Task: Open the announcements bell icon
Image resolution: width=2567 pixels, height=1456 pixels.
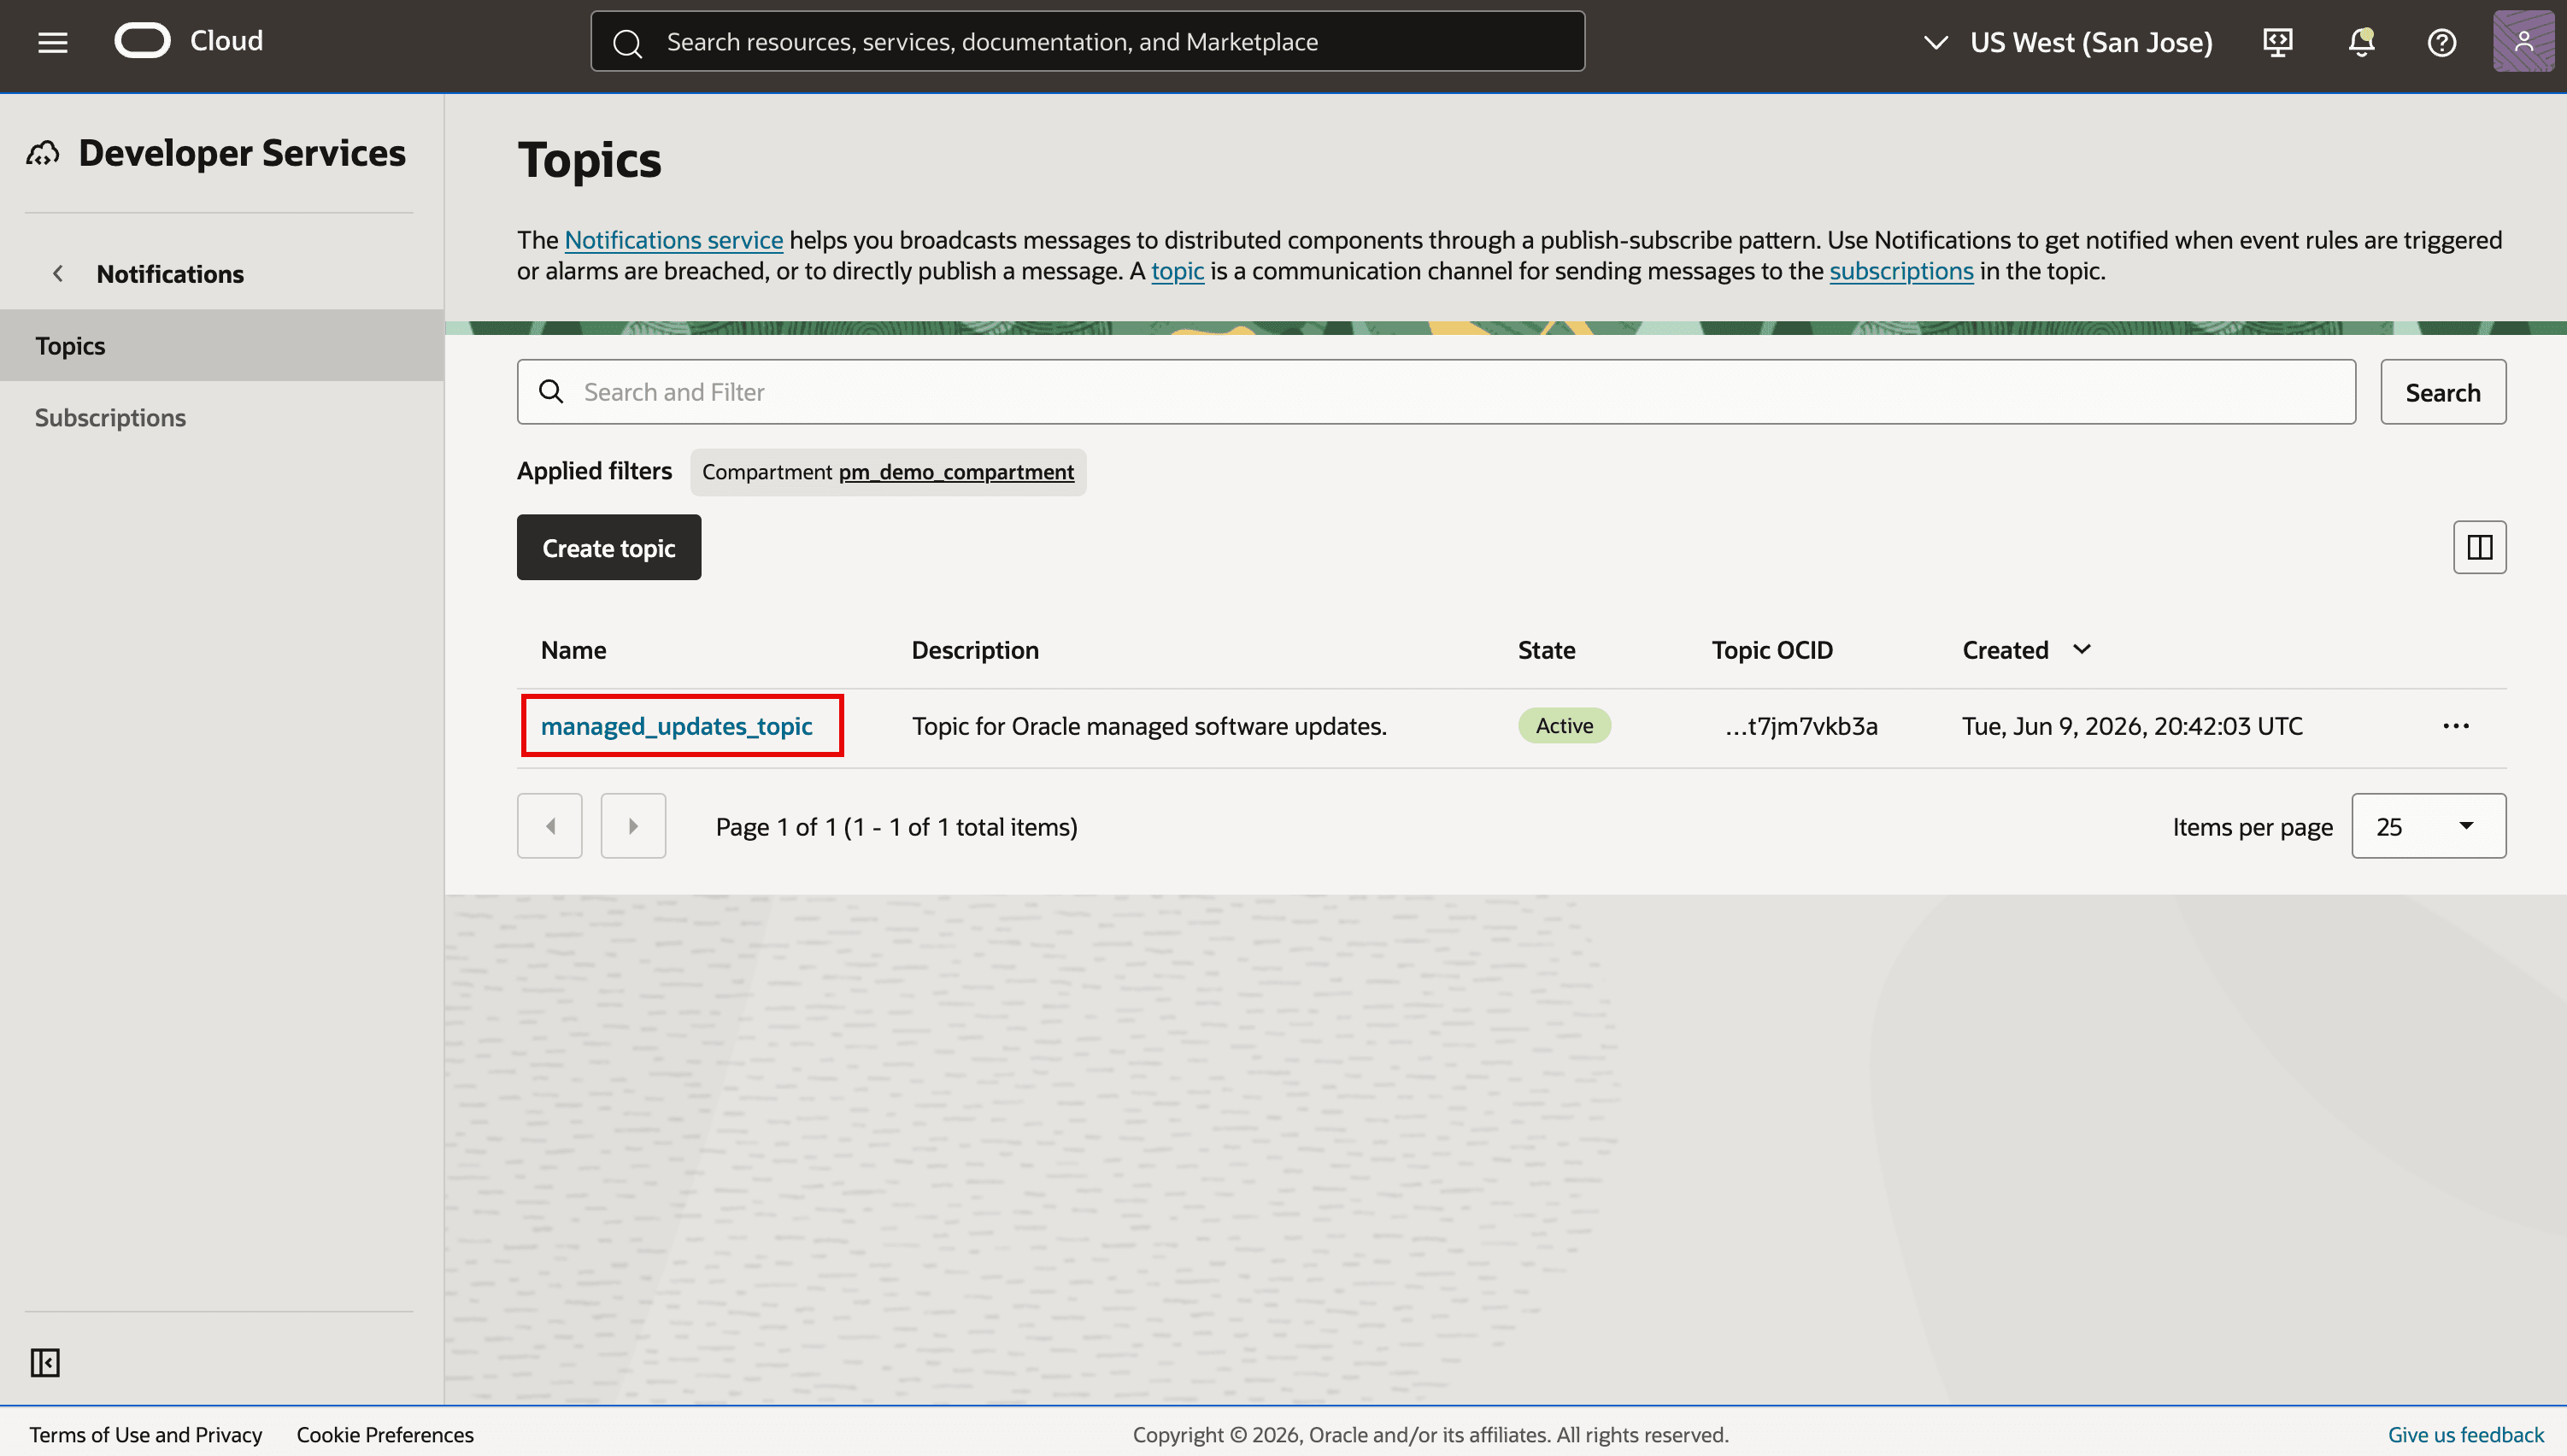Action: click(x=2362, y=42)
